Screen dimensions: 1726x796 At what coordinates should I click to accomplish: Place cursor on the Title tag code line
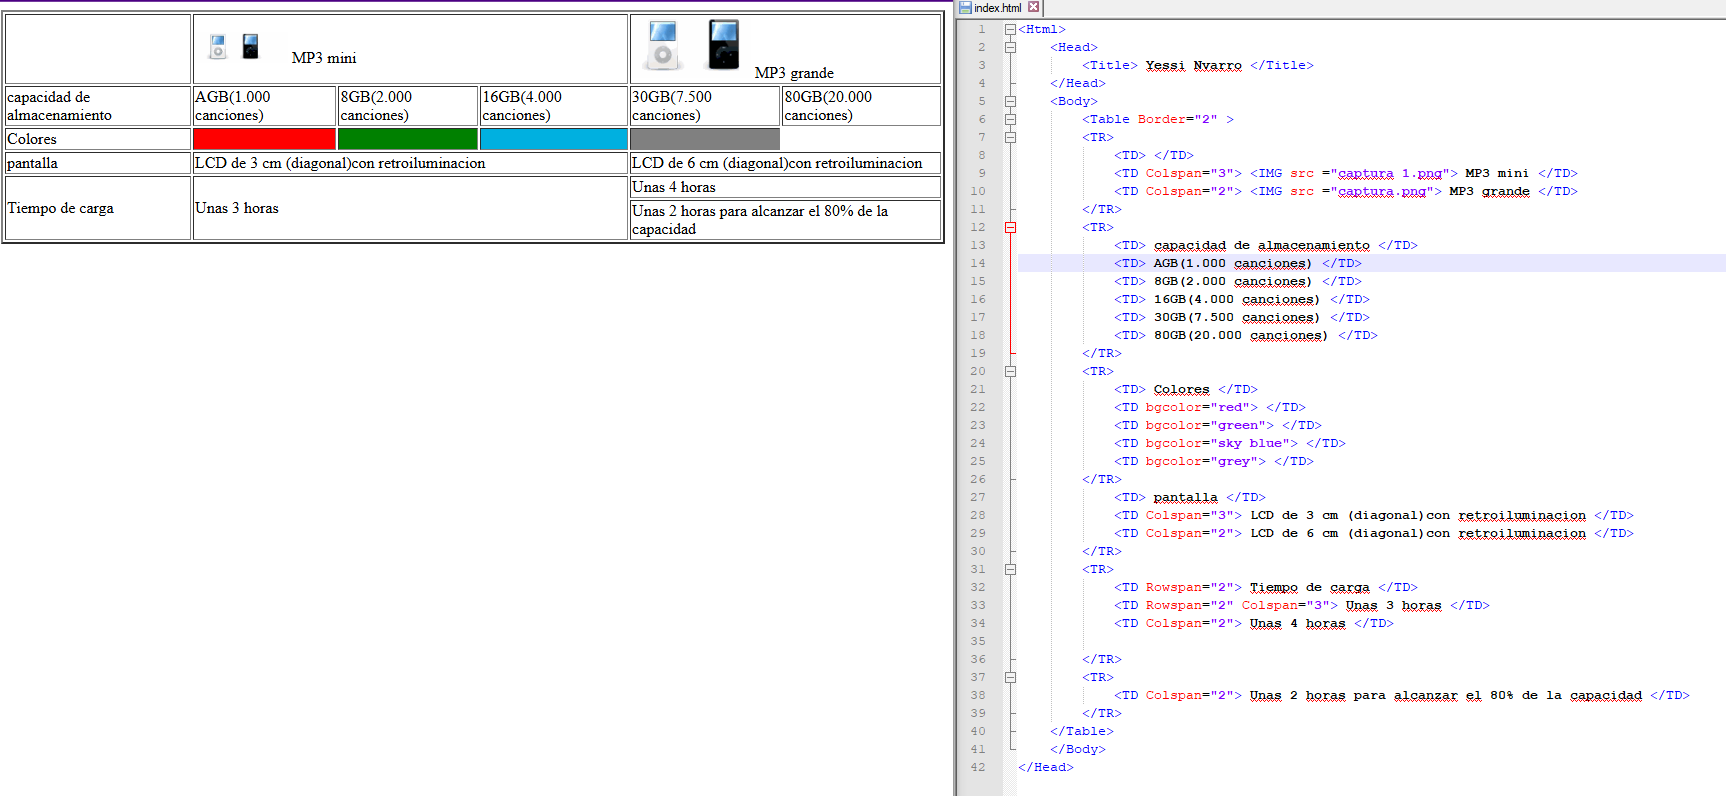tap(1196, 66)
